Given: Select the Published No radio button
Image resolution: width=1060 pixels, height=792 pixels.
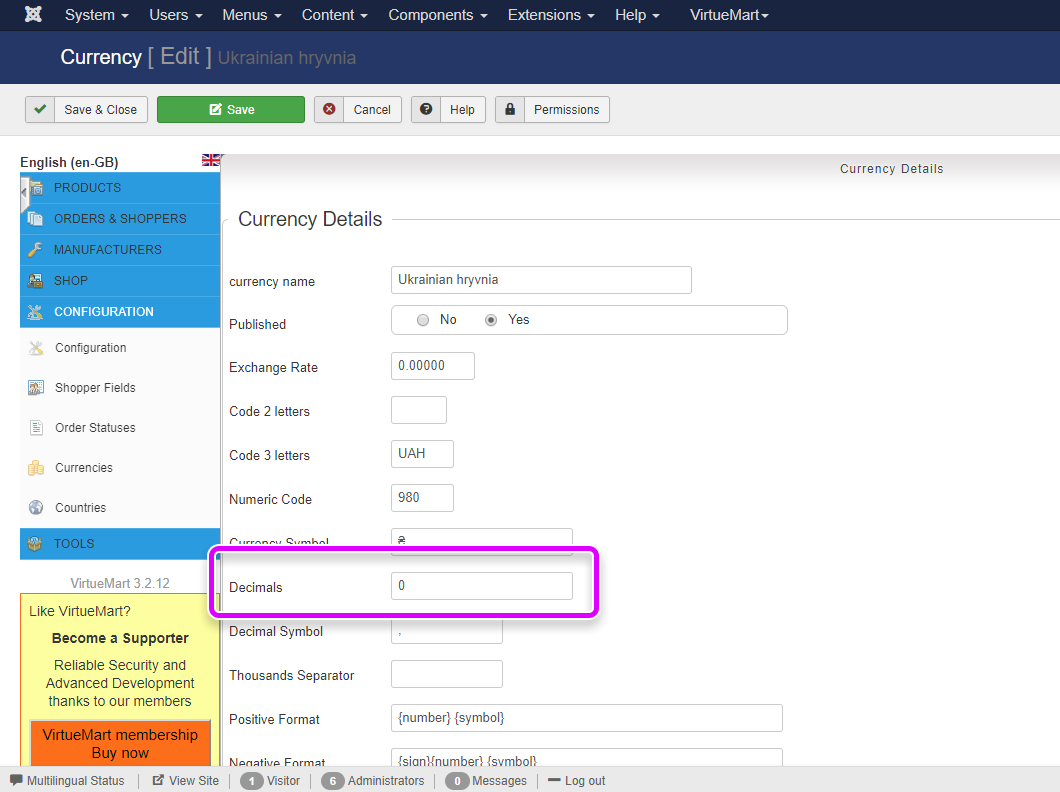Looking at the screenshot, I should (423, 320).
